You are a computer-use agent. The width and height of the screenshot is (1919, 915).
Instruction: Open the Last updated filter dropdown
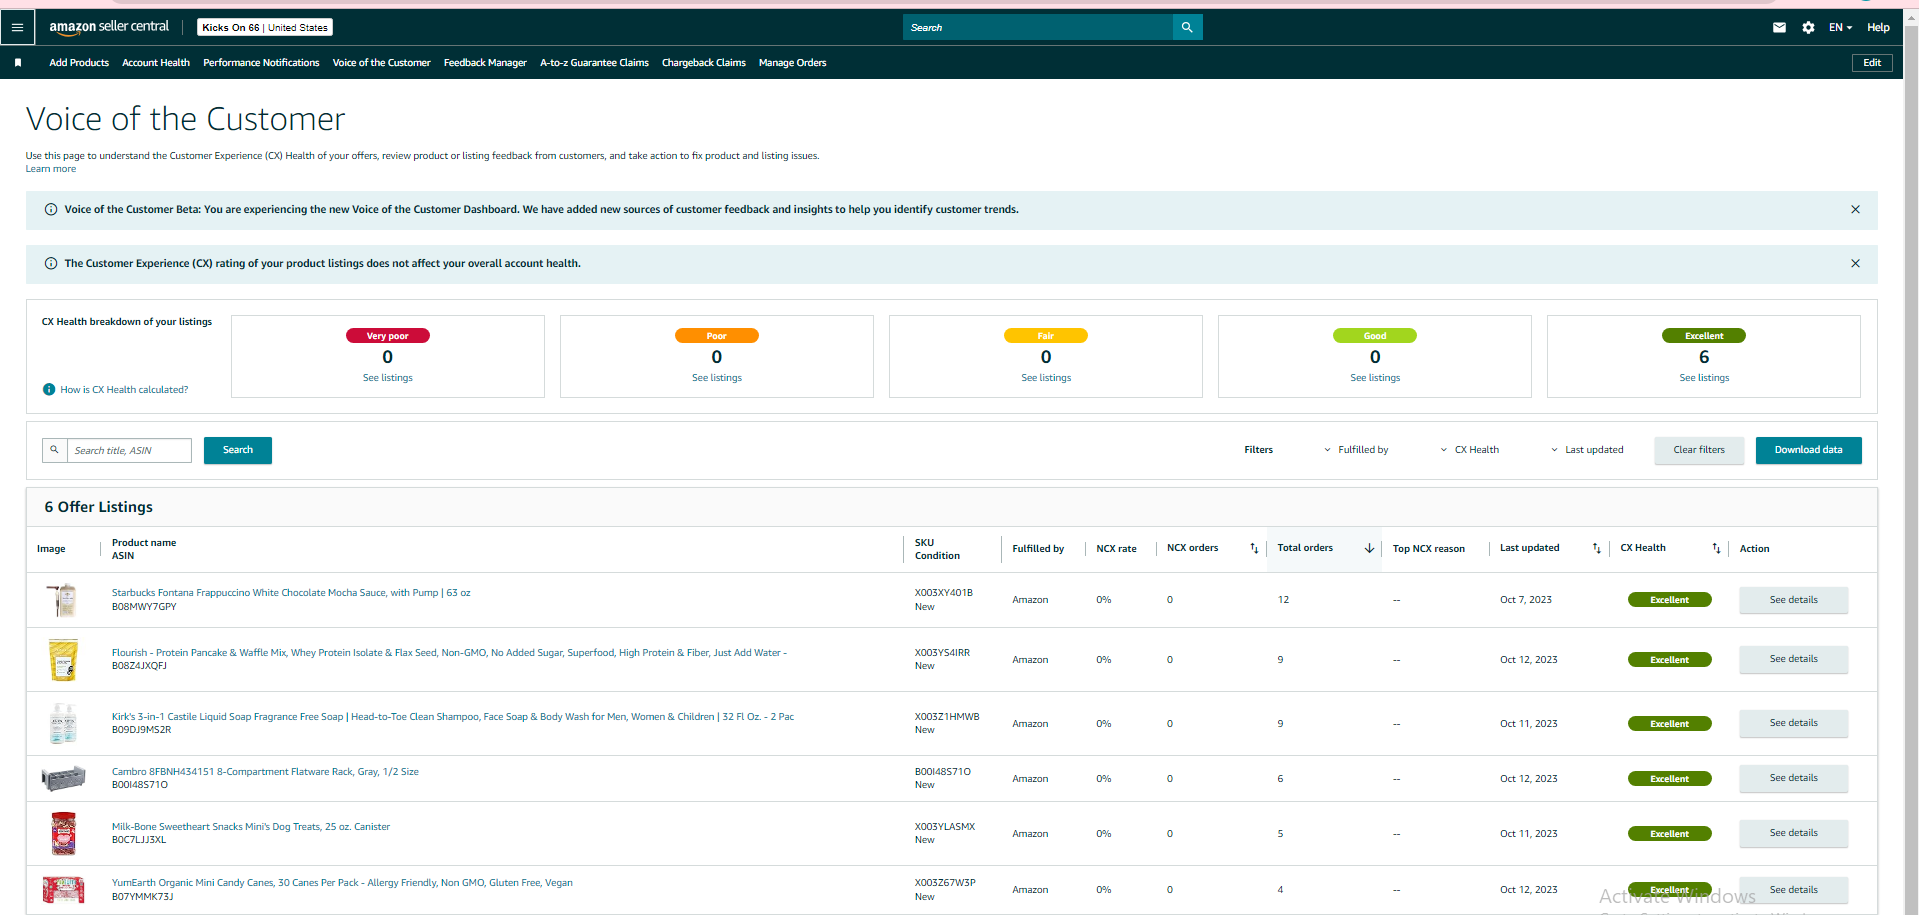tap(1587, 450)
